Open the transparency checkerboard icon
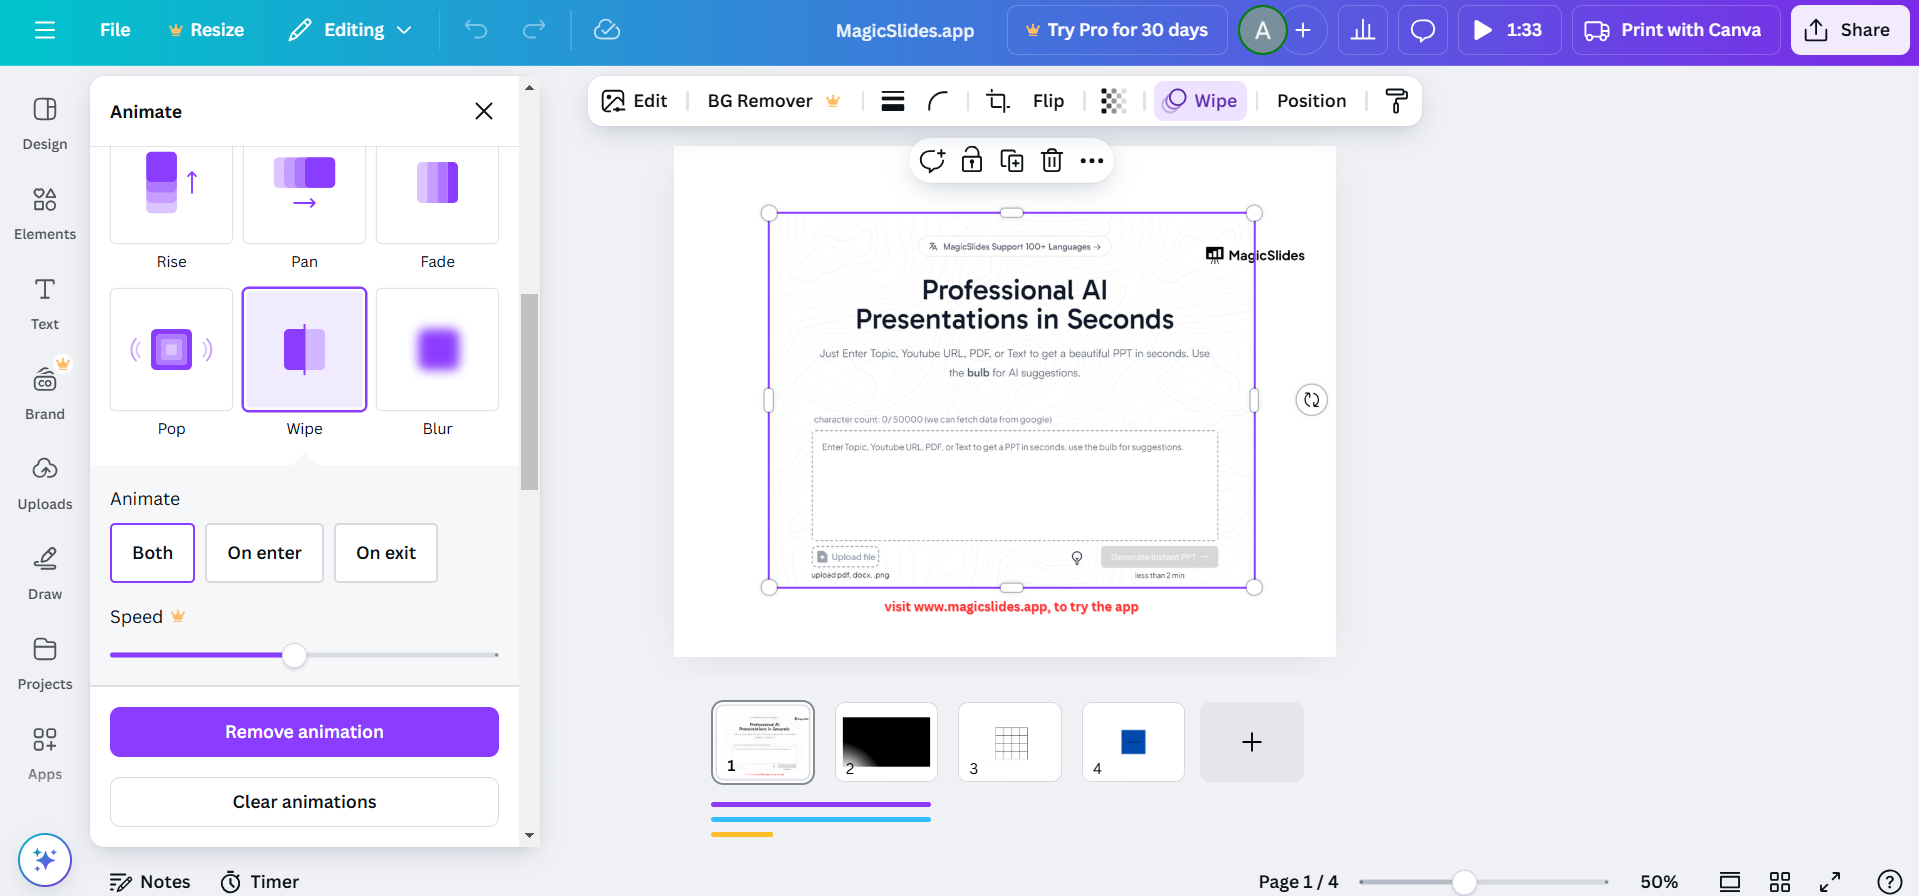The image size is (1919, 896). (x=1113, y=101)
